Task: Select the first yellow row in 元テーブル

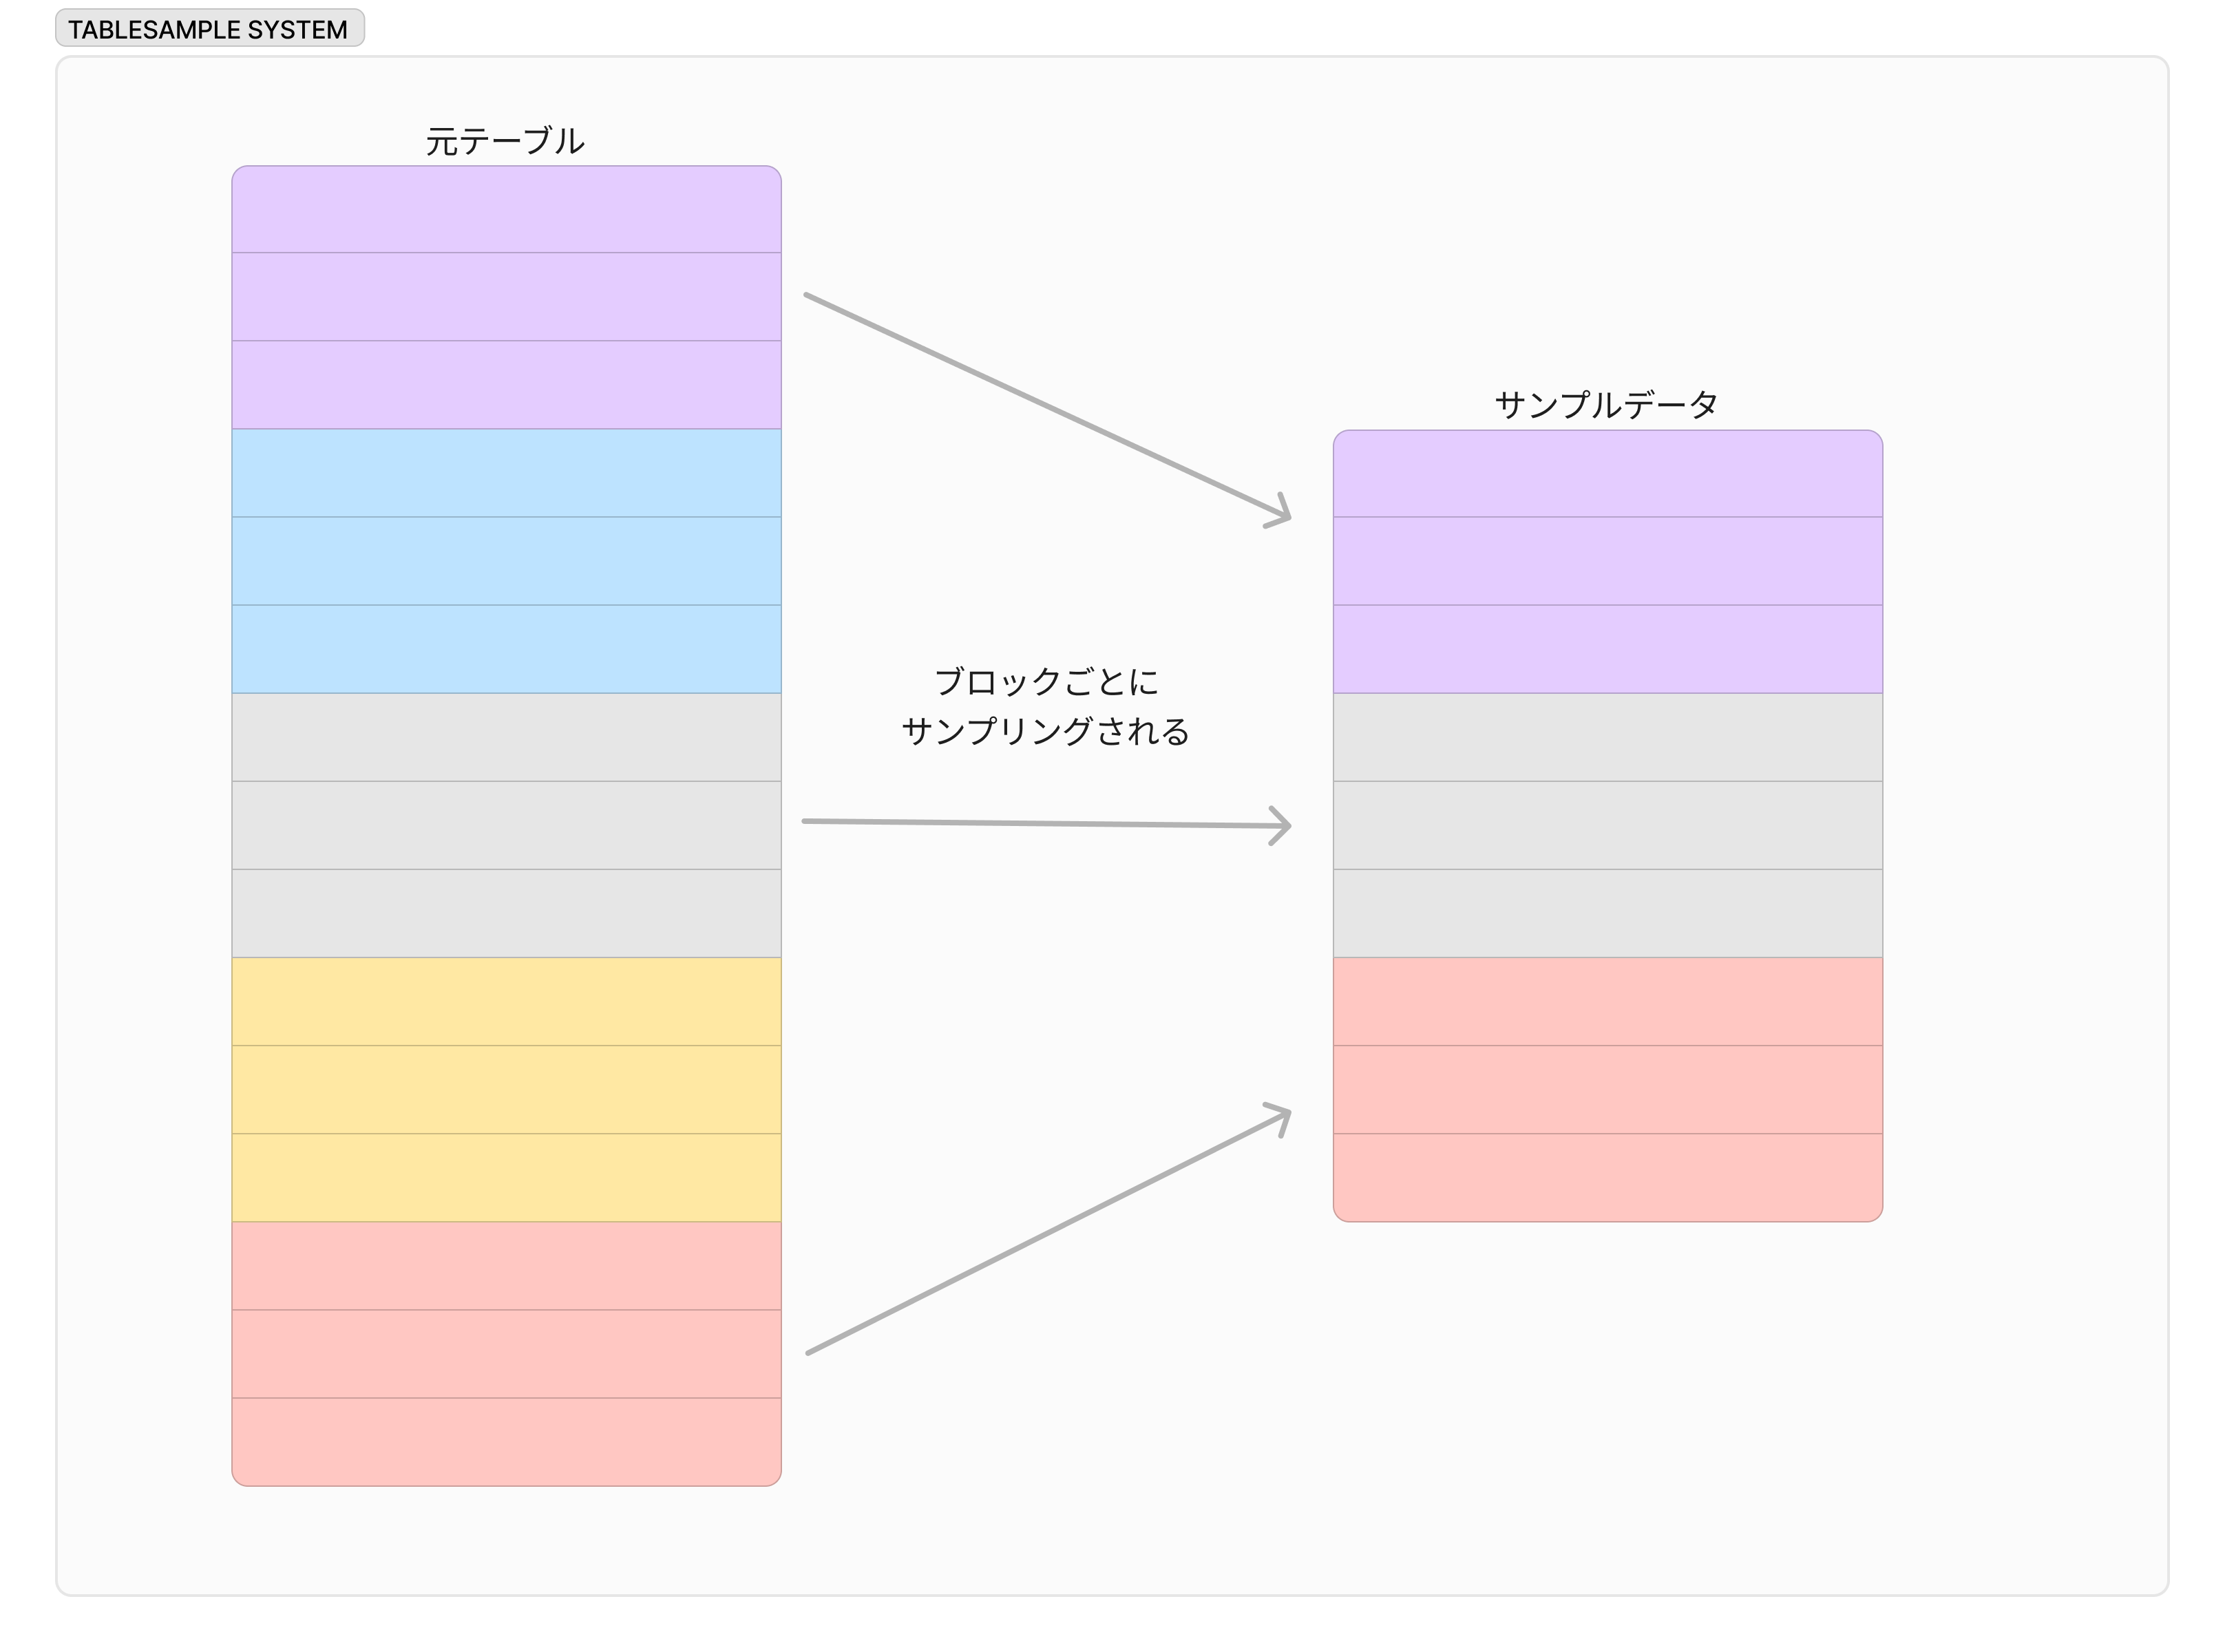Action: point(506,1002)
